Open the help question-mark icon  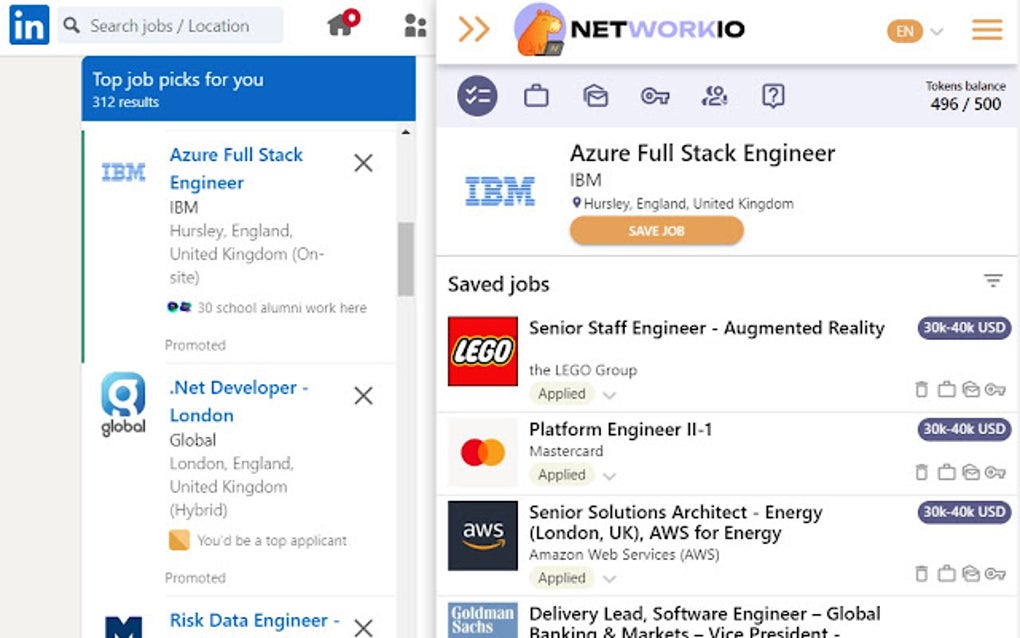(x=773, y=96)
